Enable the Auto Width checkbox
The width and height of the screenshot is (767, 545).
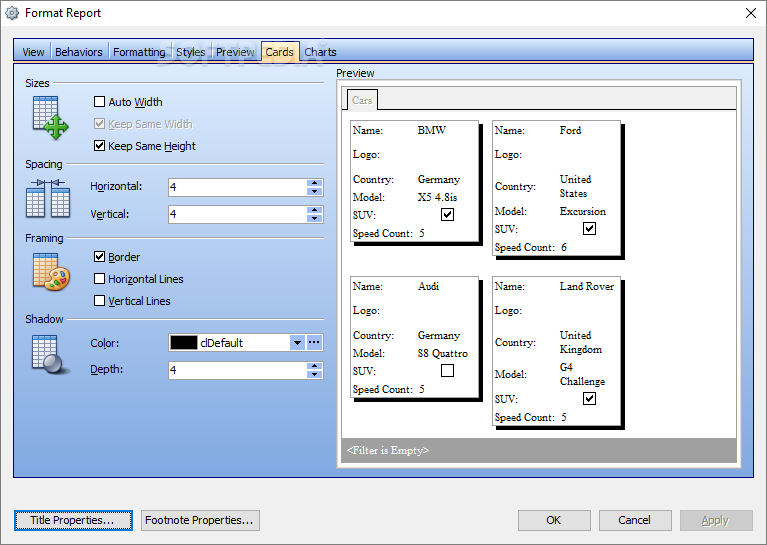(x=99, y=102)
